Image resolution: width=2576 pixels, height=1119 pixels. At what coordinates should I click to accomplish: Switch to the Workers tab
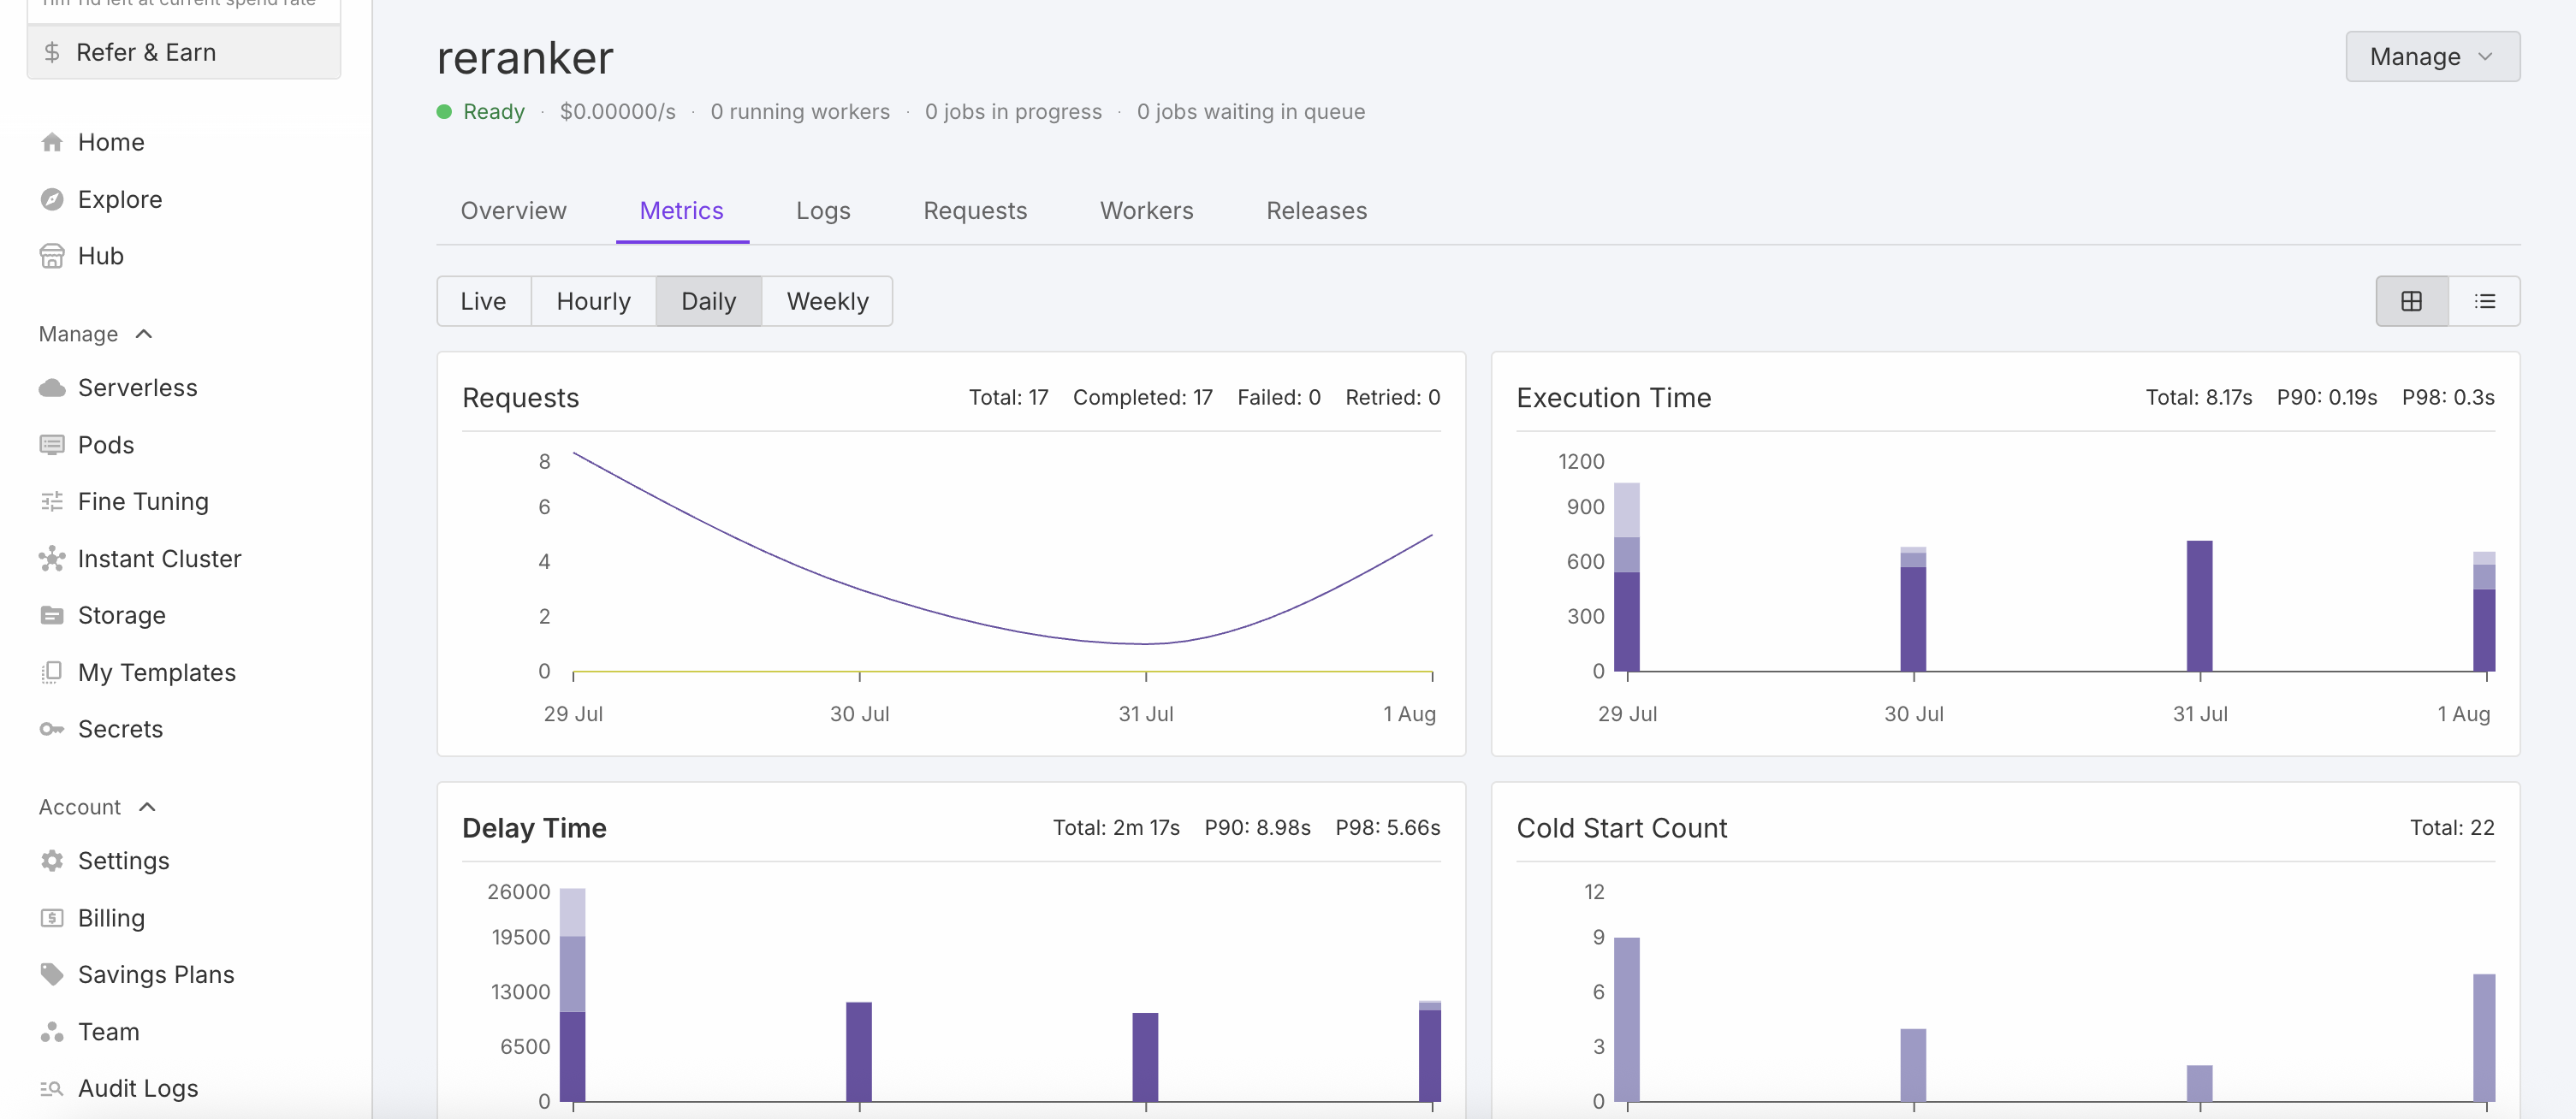point(1146,211)
